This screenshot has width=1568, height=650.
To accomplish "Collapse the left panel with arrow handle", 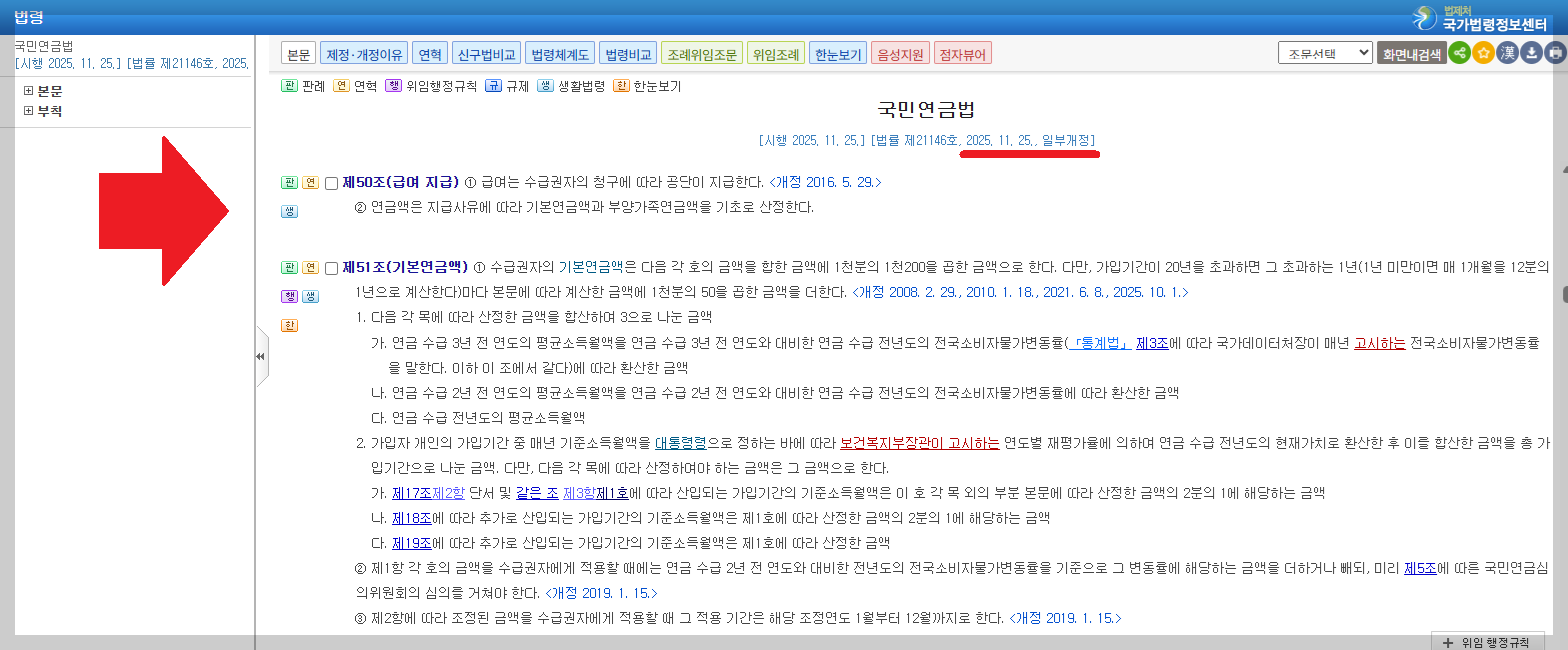I will pos(261,356).
